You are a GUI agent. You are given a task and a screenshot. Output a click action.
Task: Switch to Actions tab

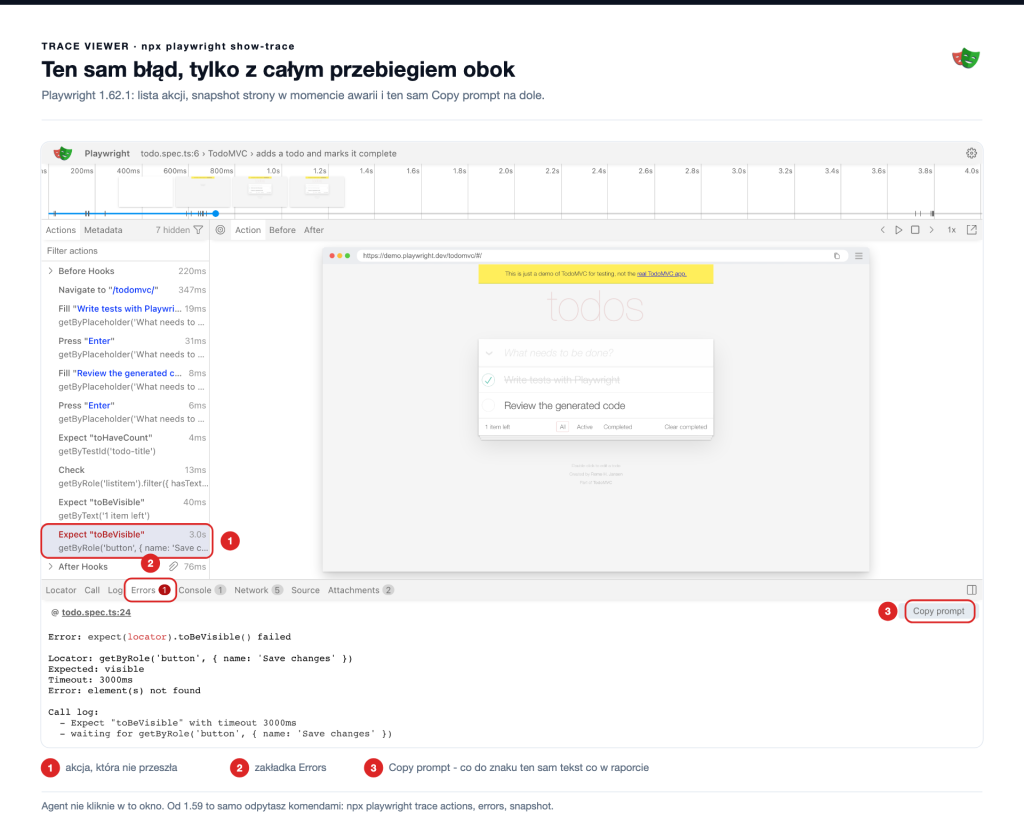61,230
